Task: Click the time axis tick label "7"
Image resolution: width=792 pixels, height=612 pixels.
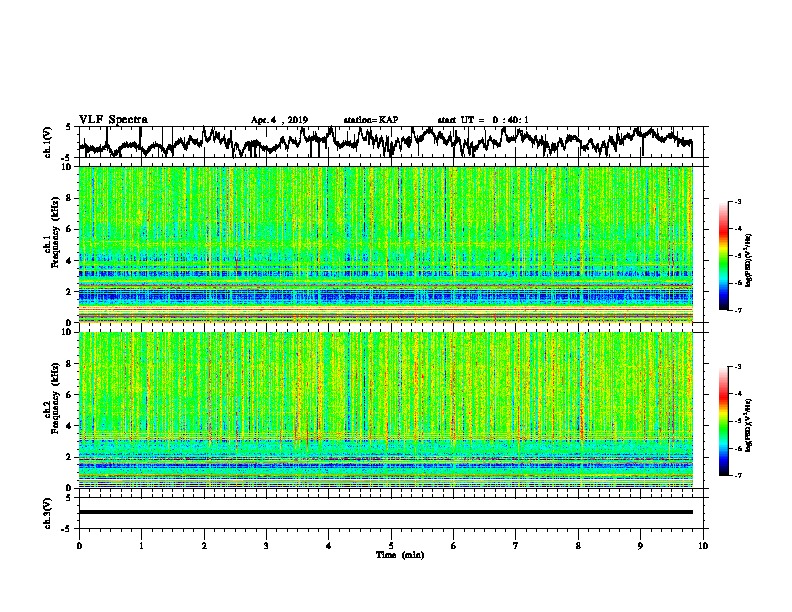Action: [516, 546]
